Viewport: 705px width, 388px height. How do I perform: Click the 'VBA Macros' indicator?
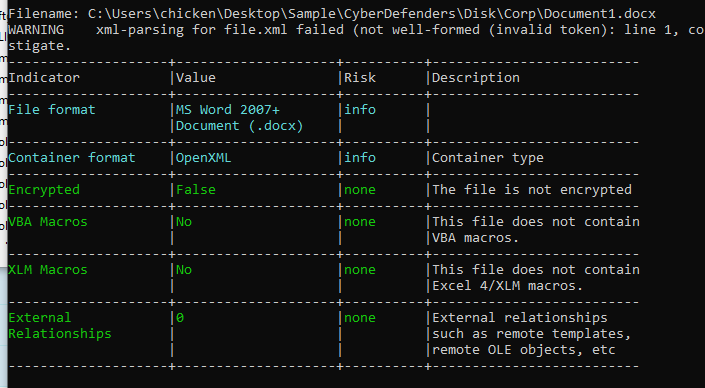pyautogui.click(x=48, y=222)
